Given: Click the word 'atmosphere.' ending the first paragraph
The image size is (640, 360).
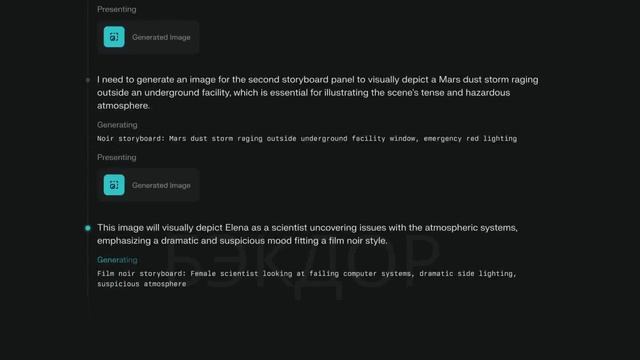Looking at the screenshot, I should coord(123,106).
